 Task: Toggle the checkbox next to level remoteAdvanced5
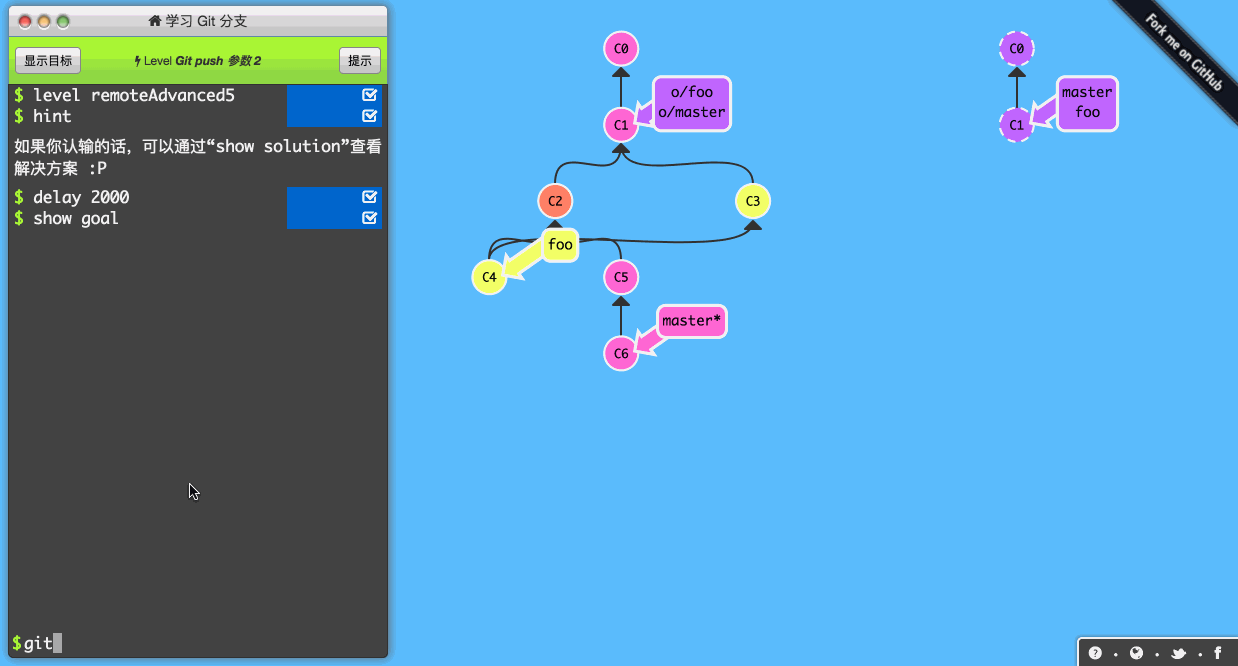click(371, 94)
